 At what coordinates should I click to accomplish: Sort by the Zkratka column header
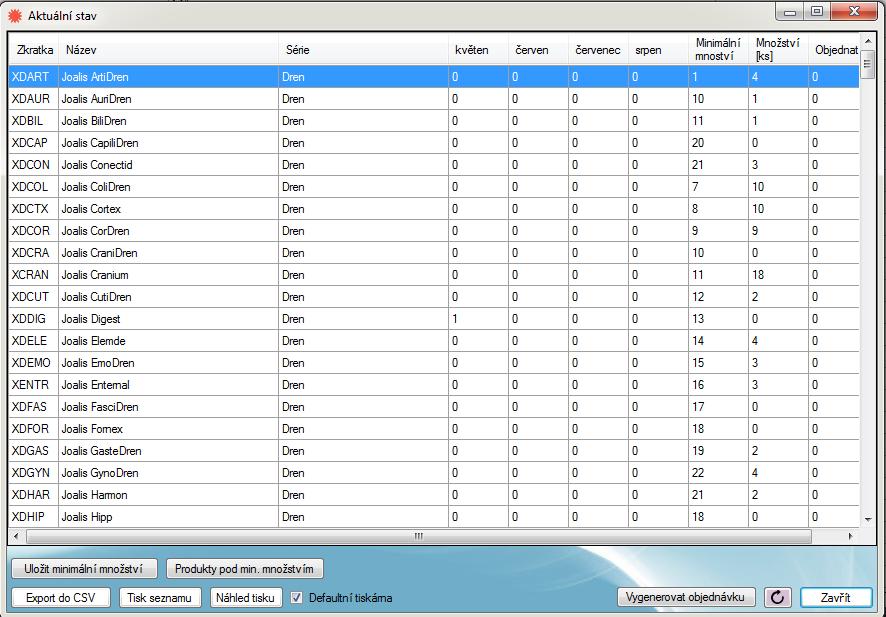[34, 50]
